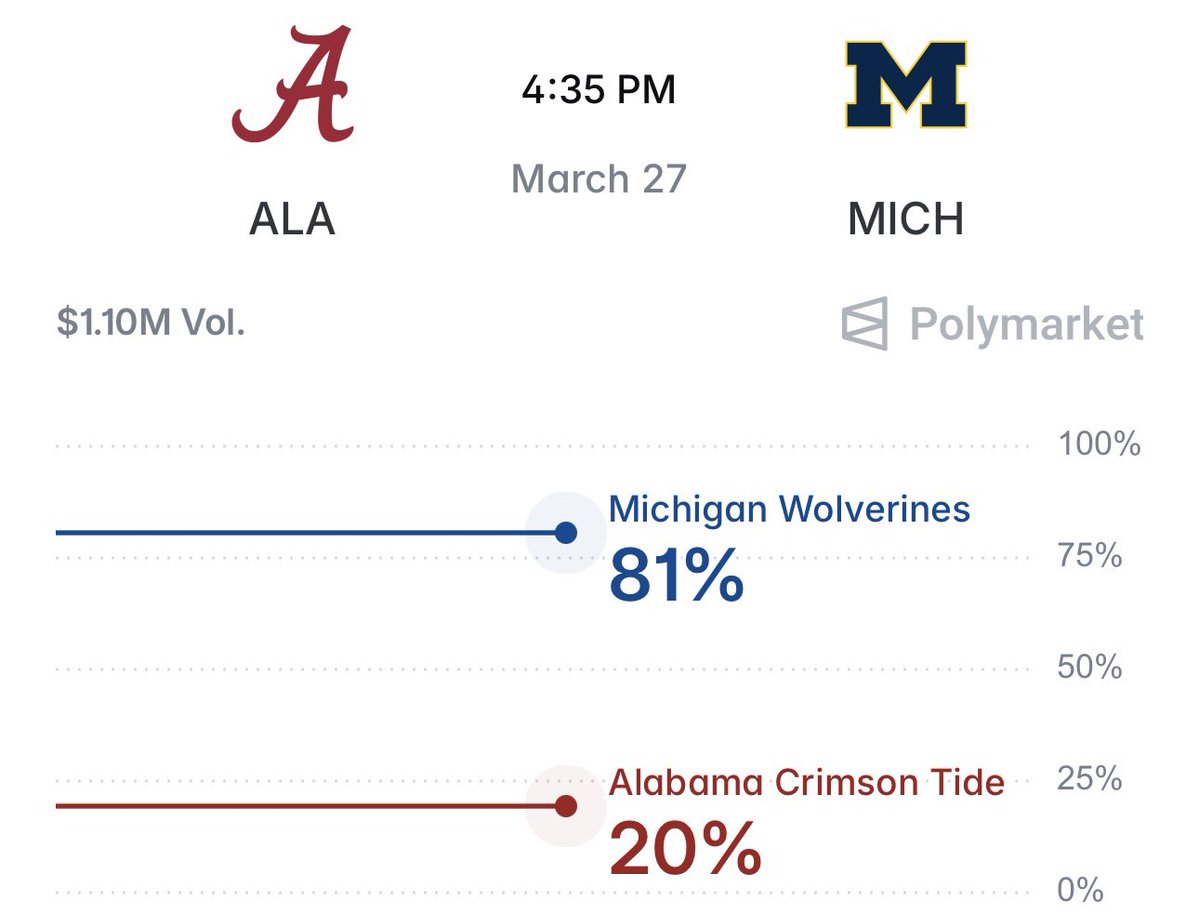Image resolution: width=1199 pixels, height=914 pixels.
Task: Click the Michigan block M logo
Action: coord(906,85)
